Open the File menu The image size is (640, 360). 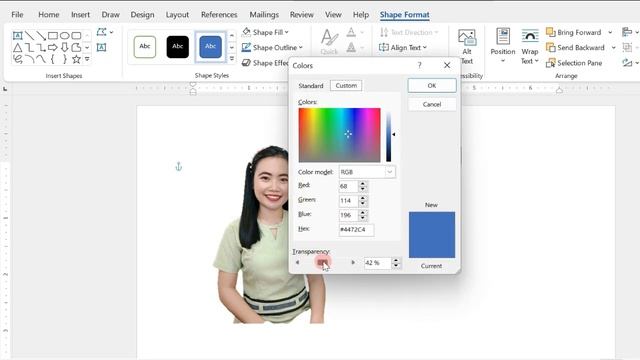click(17, 15)
